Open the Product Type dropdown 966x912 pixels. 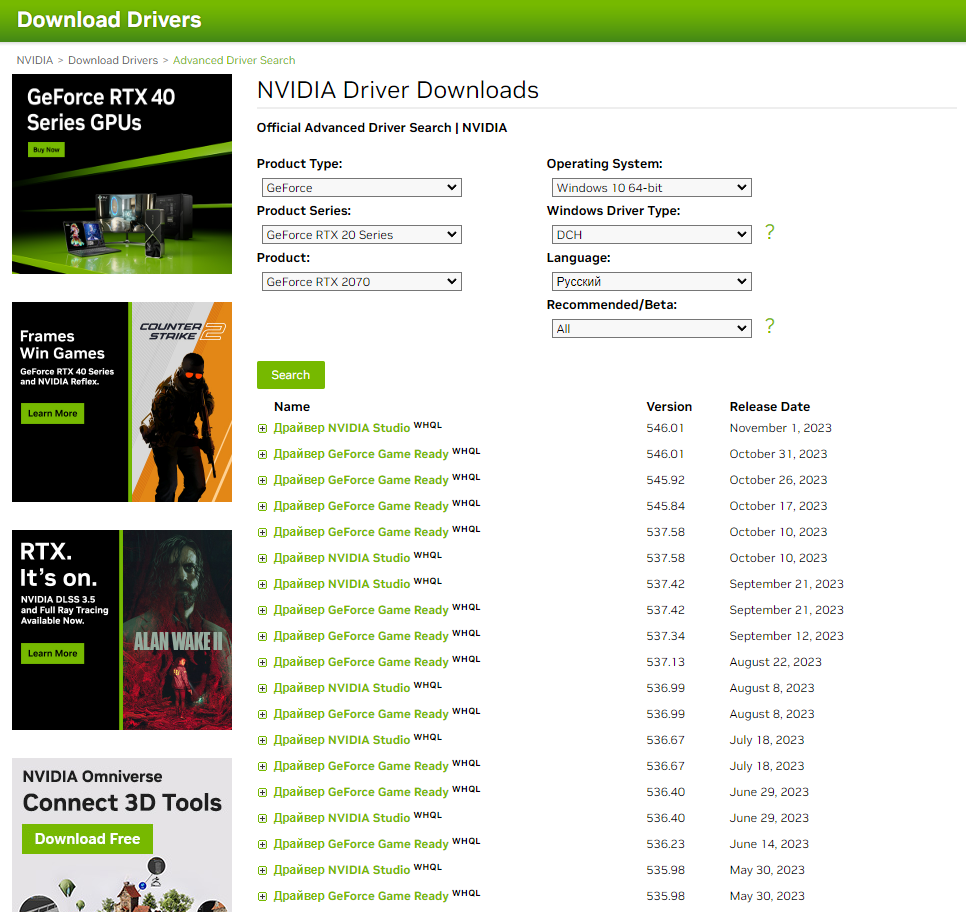click(360, 188)
